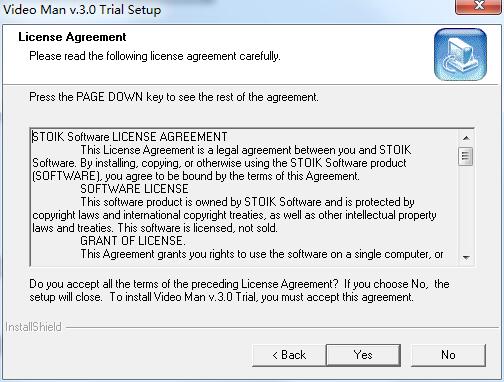Viewport: 504px width, 382px height.
Task: Click the Video Man installer computer icon
Action: pos(460,54)
